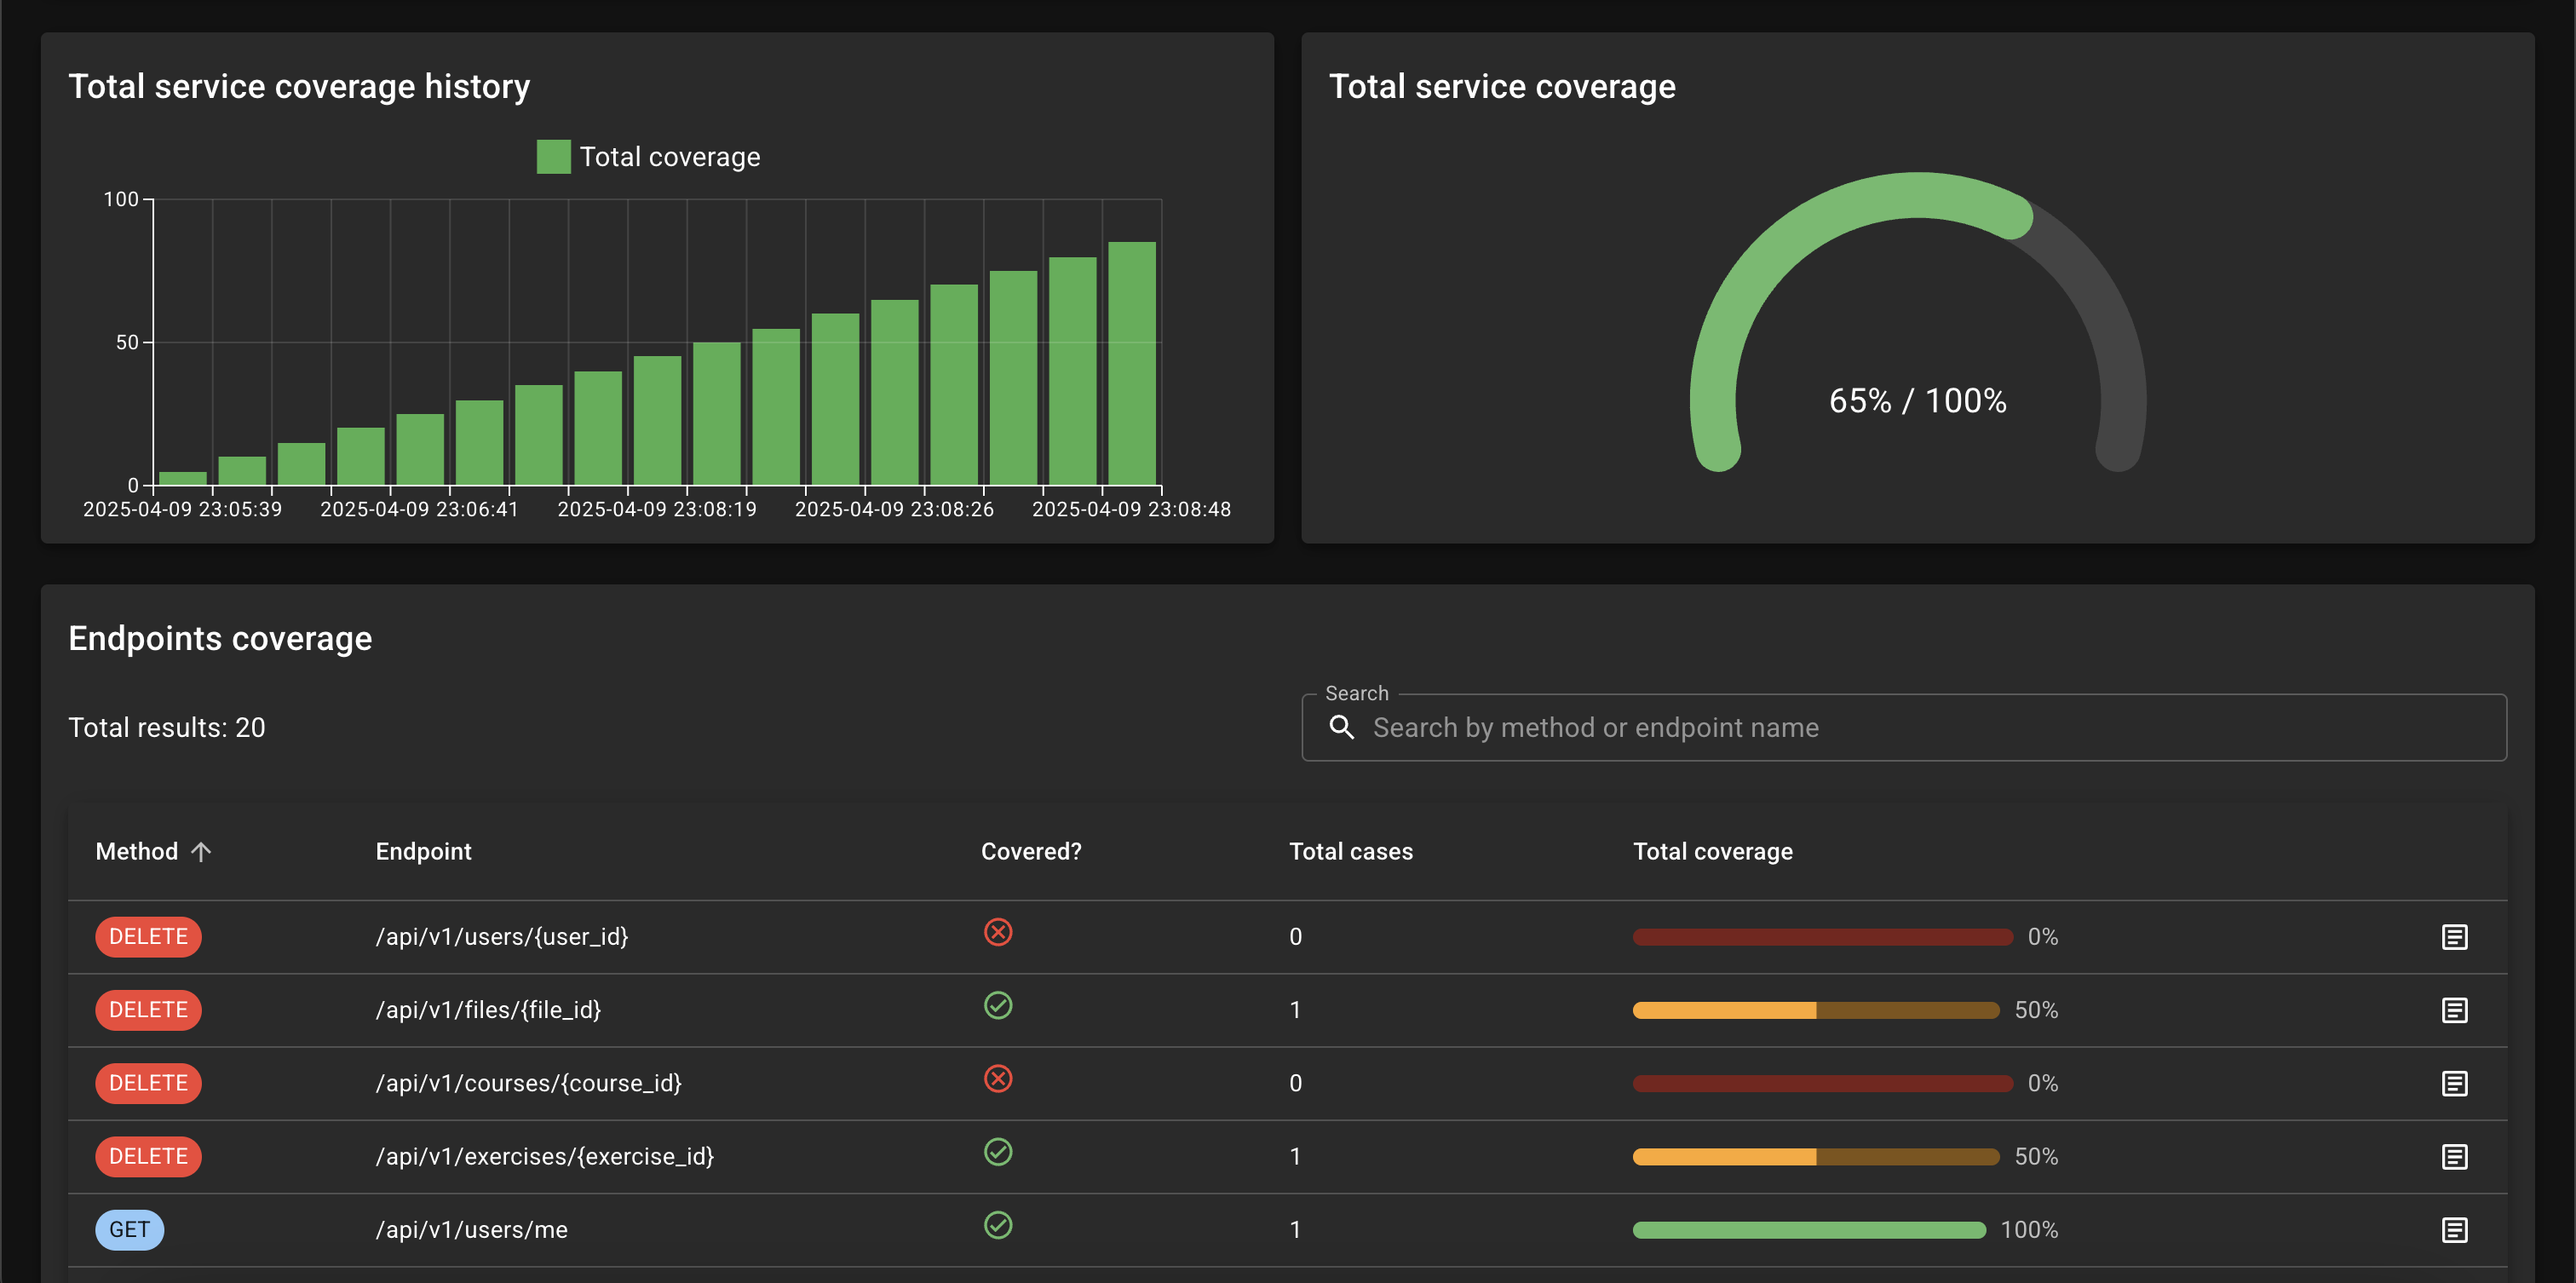The image size is (2576, 1283).
Task: Focus the search by method or endpoint field
Action: pyautogui.click(x=1904, y=728)
